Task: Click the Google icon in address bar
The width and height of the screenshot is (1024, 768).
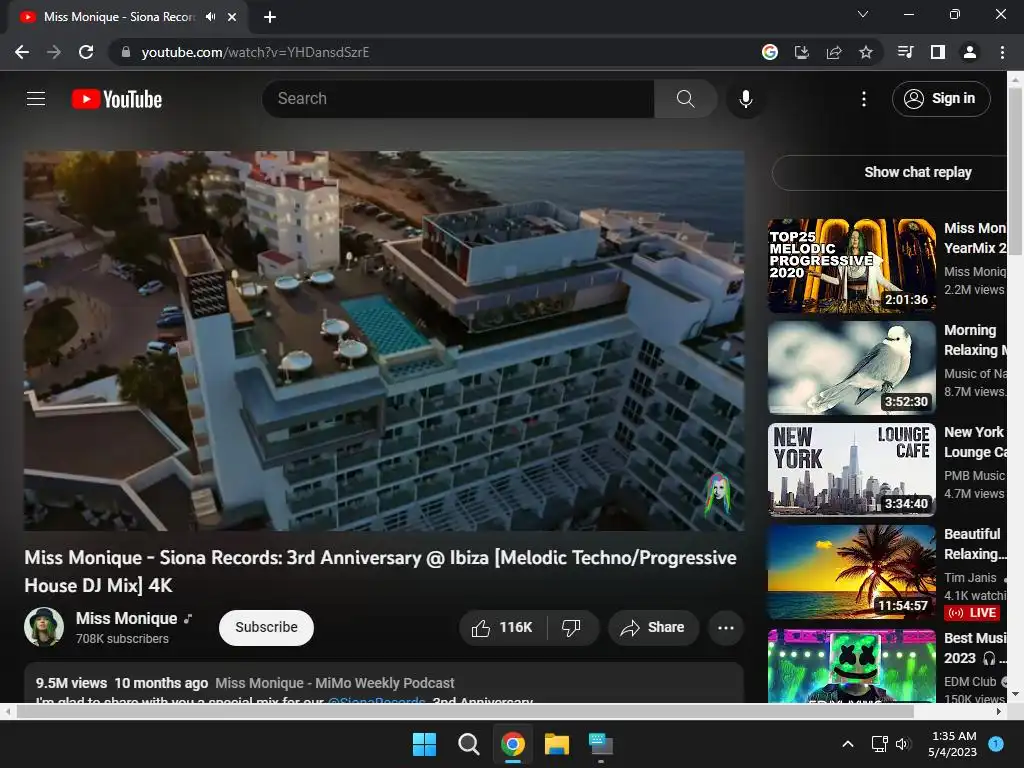Action: point(770,52)
